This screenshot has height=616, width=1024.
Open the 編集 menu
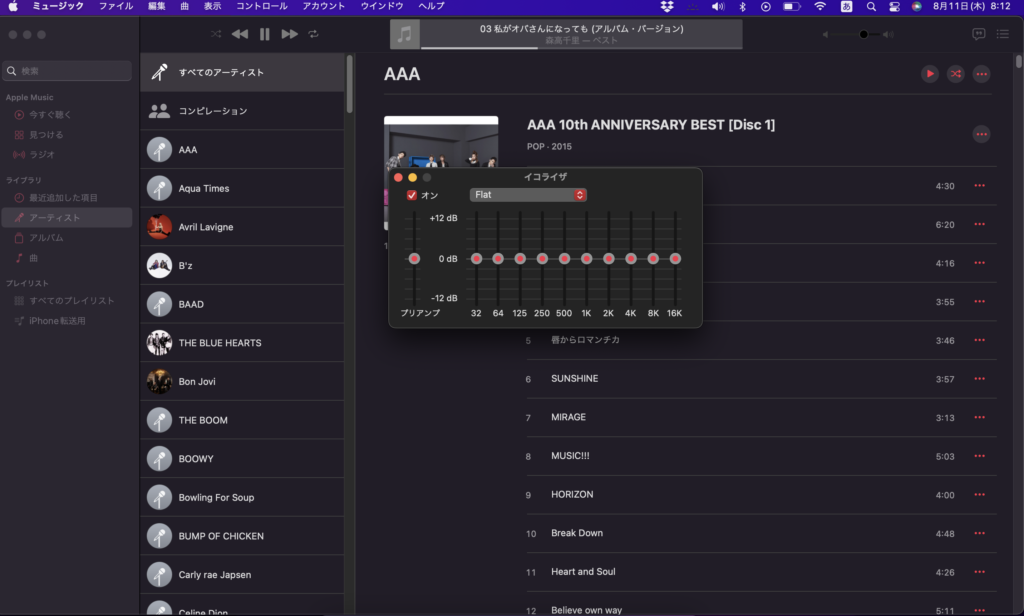coord(157,6)
